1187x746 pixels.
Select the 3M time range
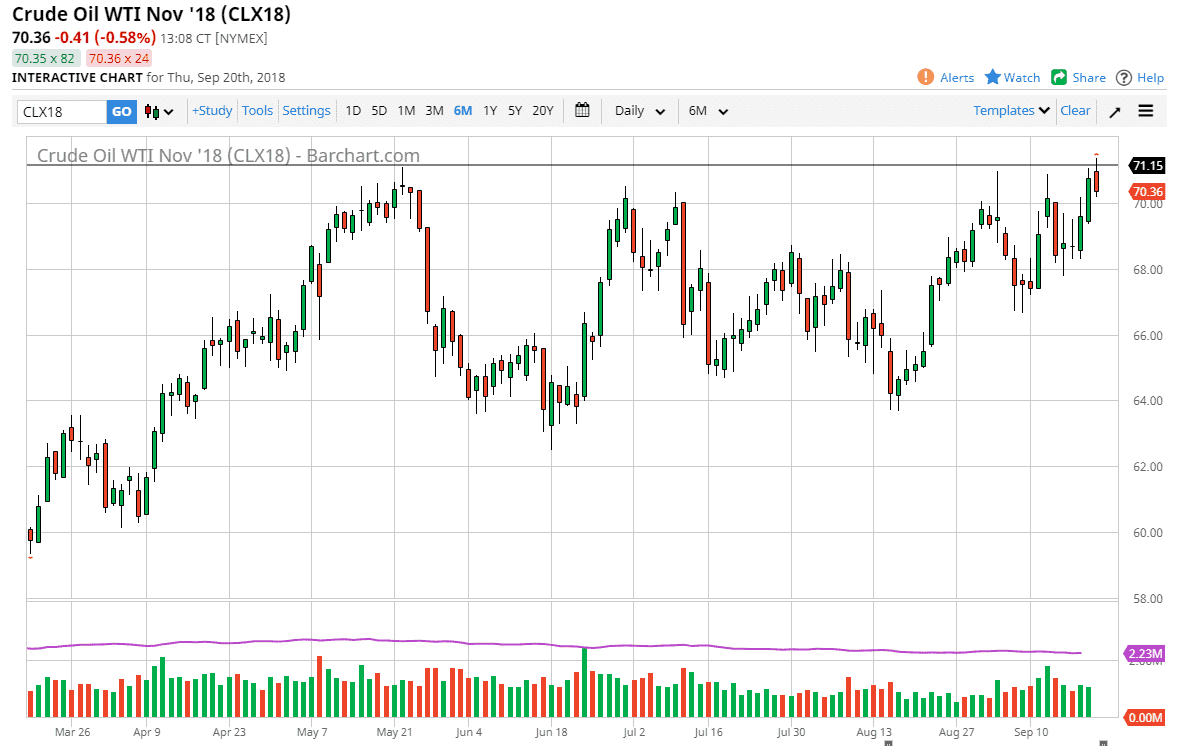[x=434, y=111]
